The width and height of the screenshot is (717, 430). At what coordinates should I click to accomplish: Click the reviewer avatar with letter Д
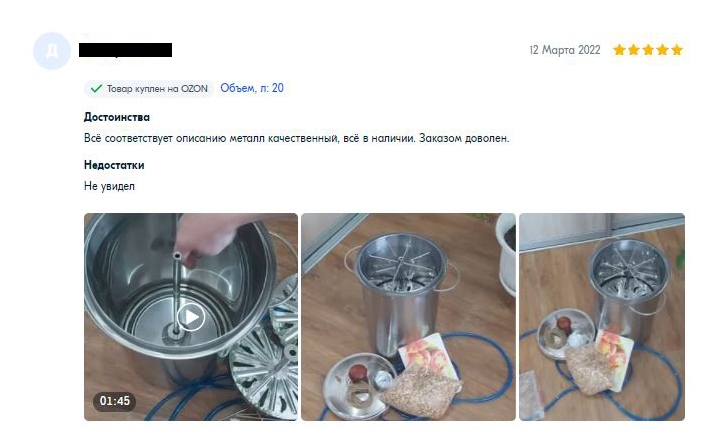pyautogui.click(x=52, y=51)
